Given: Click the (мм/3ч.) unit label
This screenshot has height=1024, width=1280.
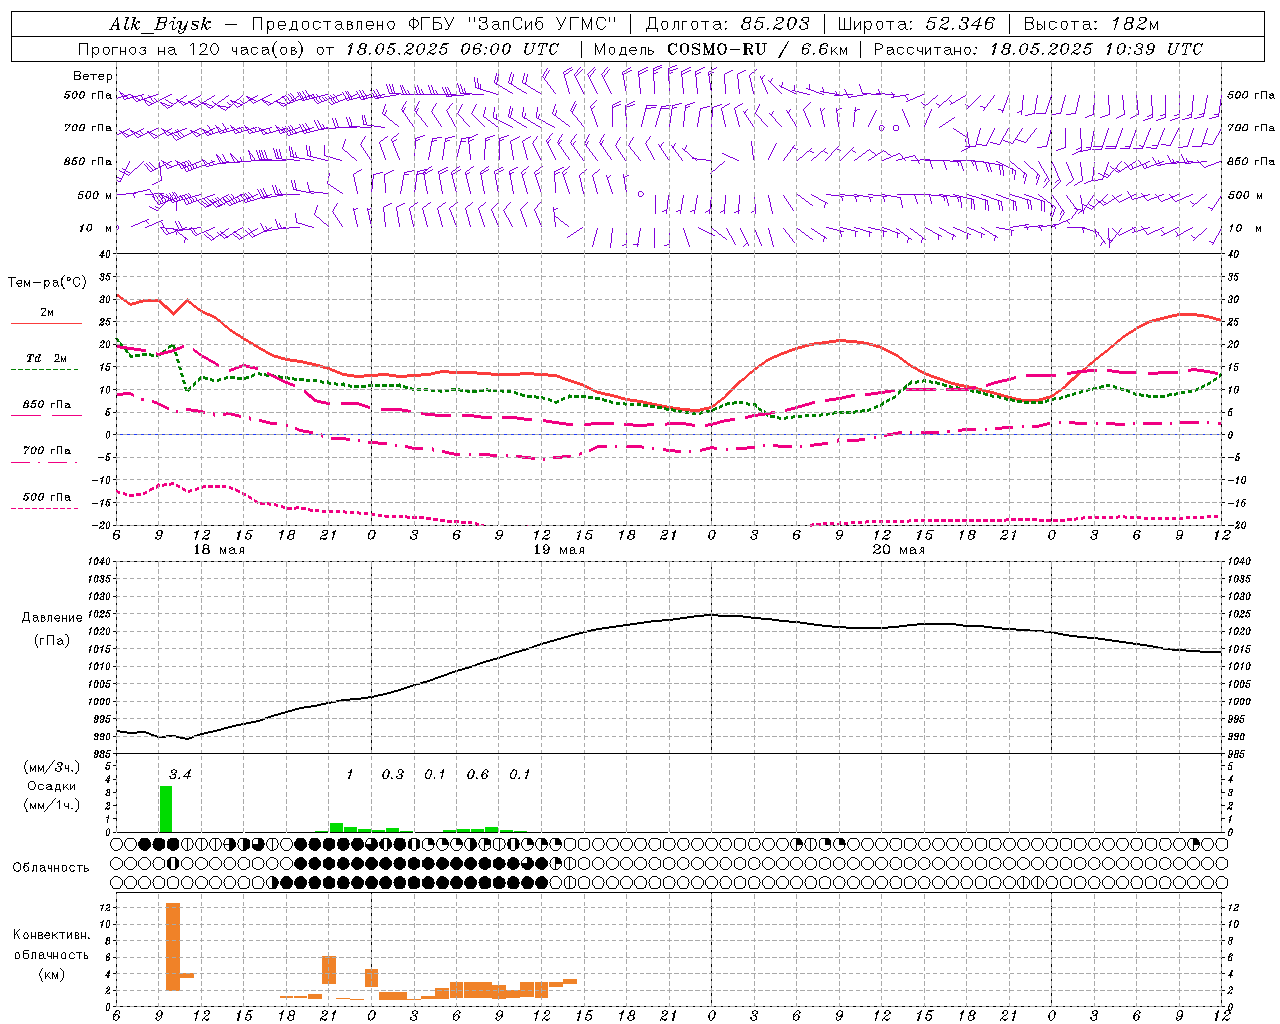Looking at the screenshot, I should point(52,767).
